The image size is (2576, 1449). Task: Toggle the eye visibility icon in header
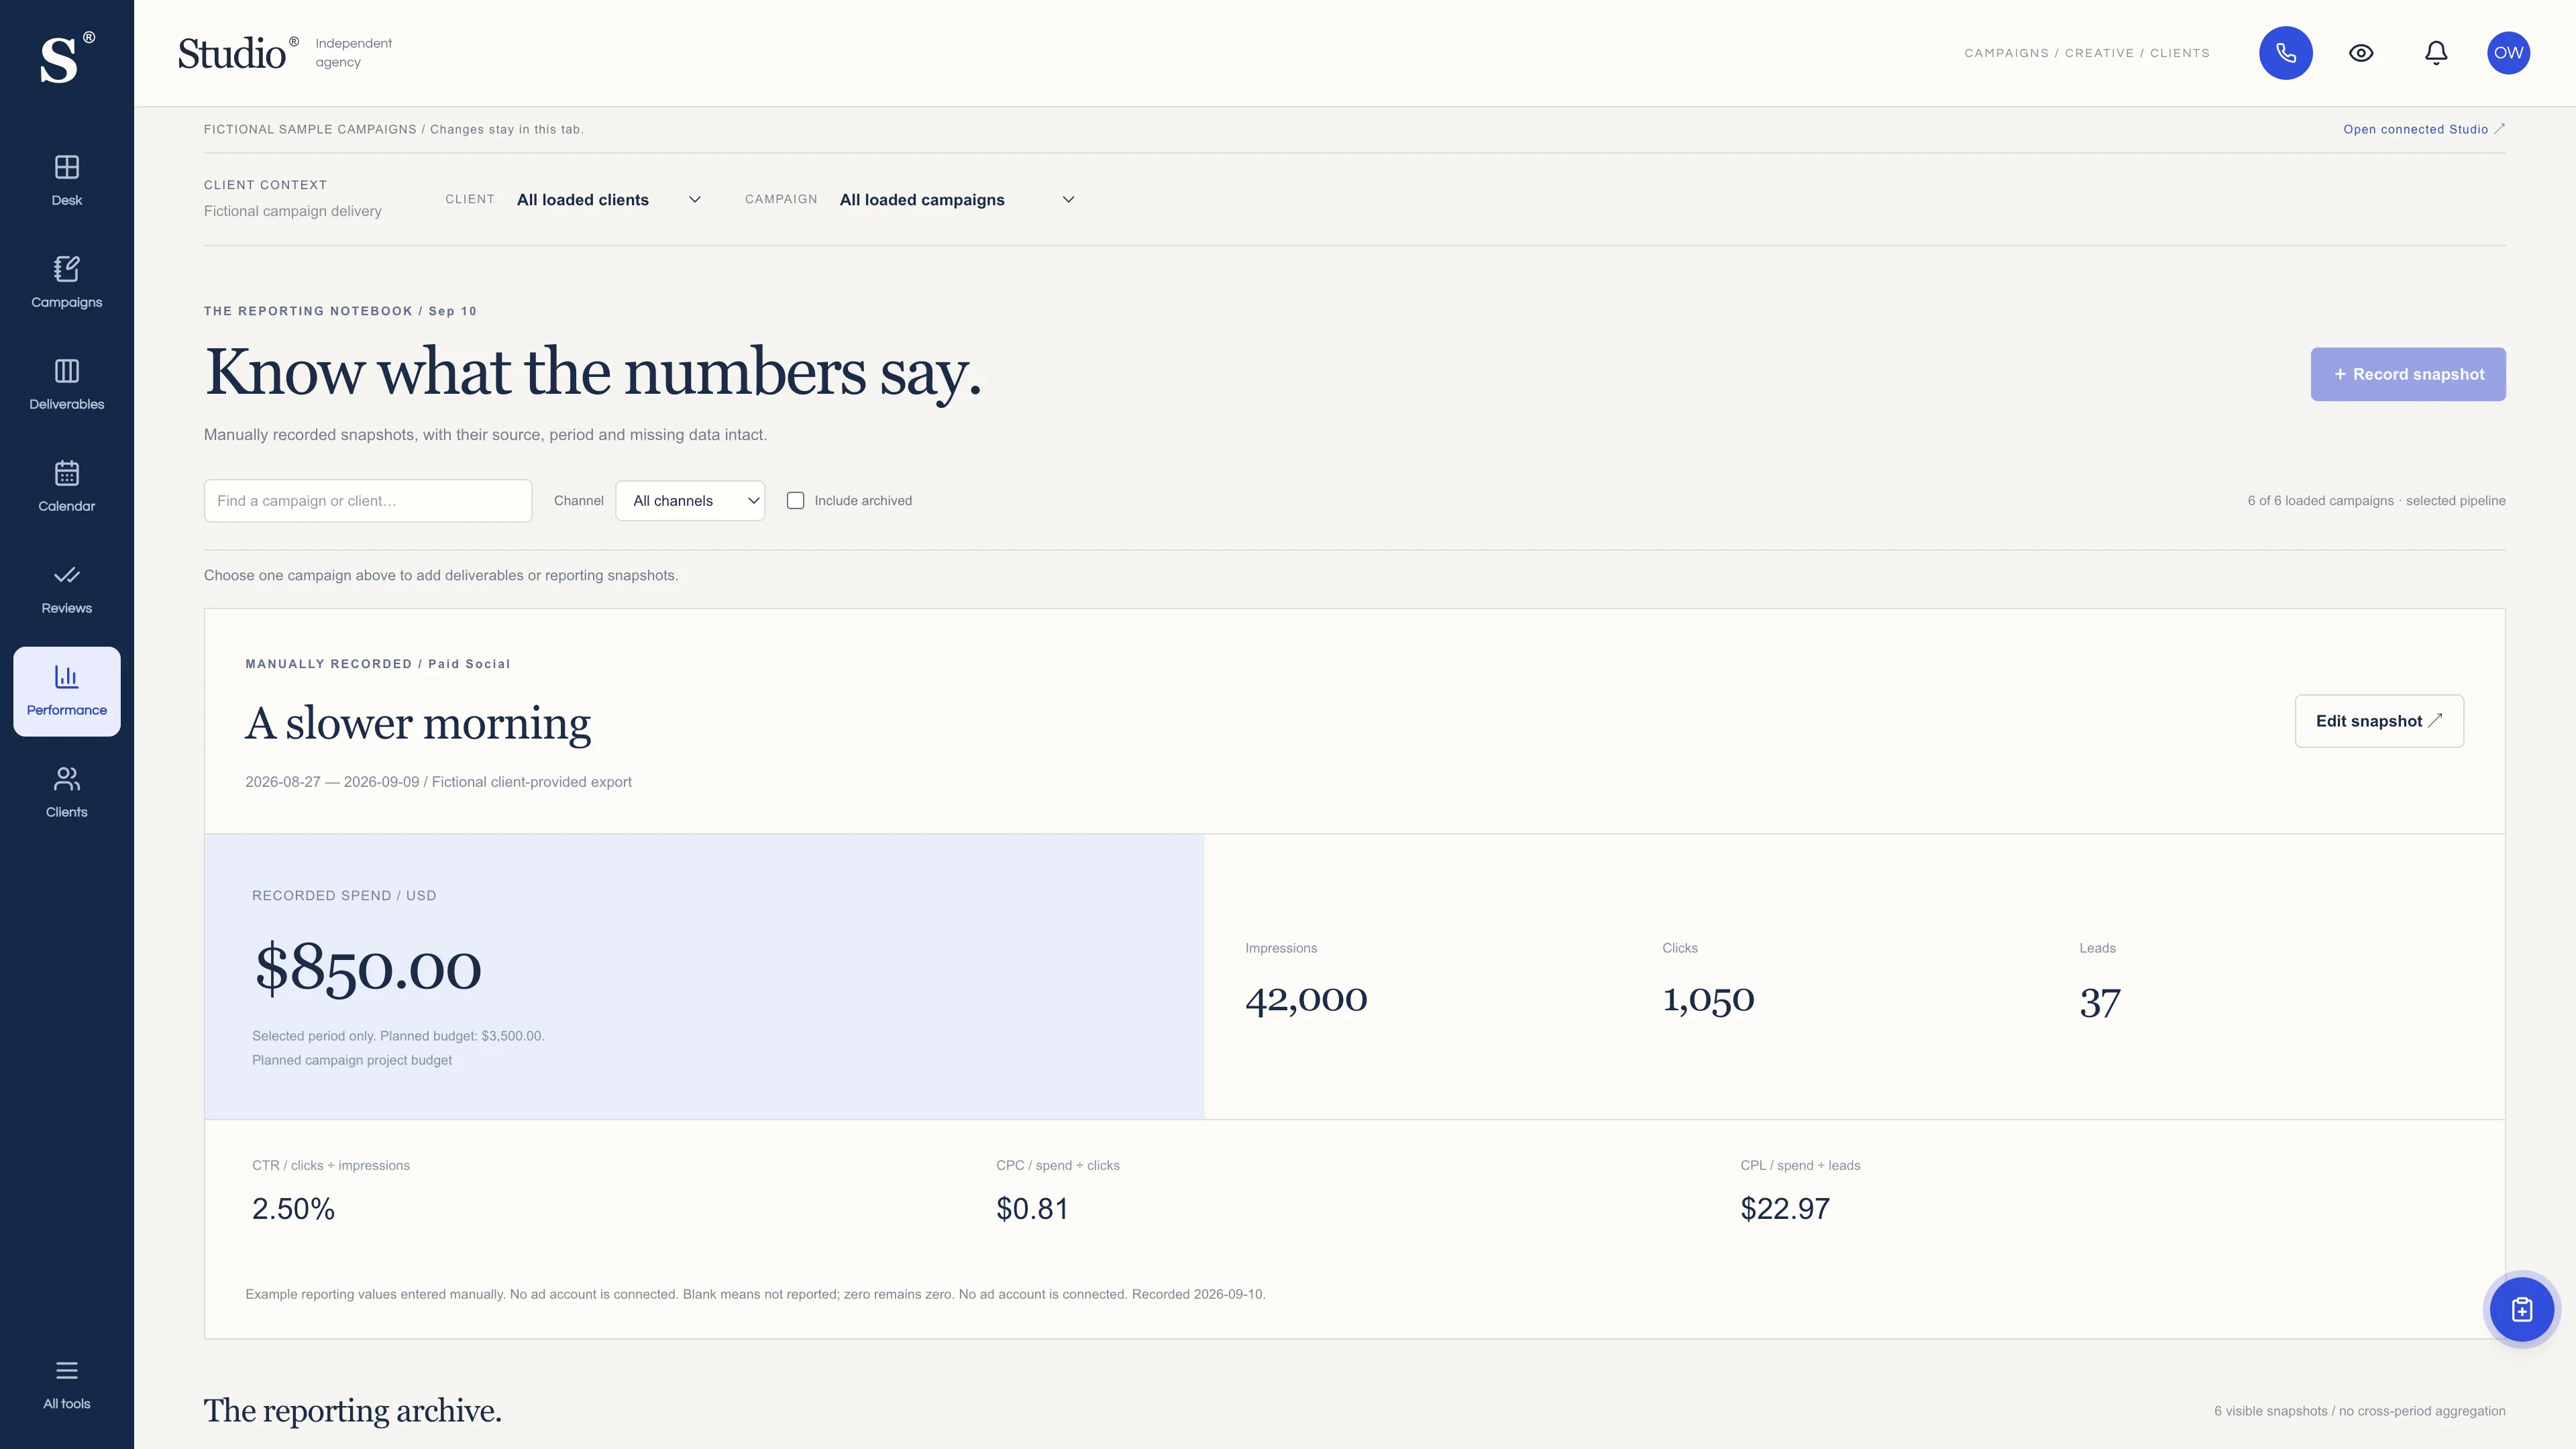pyautogui.click(x=2361, y=53)
